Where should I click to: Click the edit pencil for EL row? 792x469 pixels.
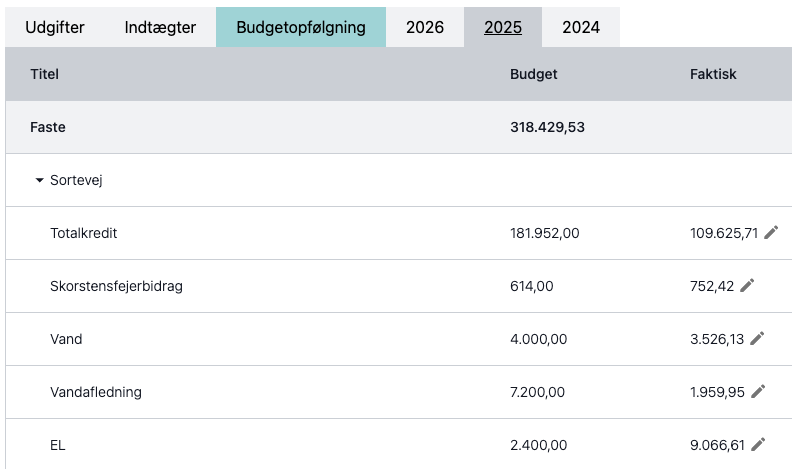pos(758,445)
